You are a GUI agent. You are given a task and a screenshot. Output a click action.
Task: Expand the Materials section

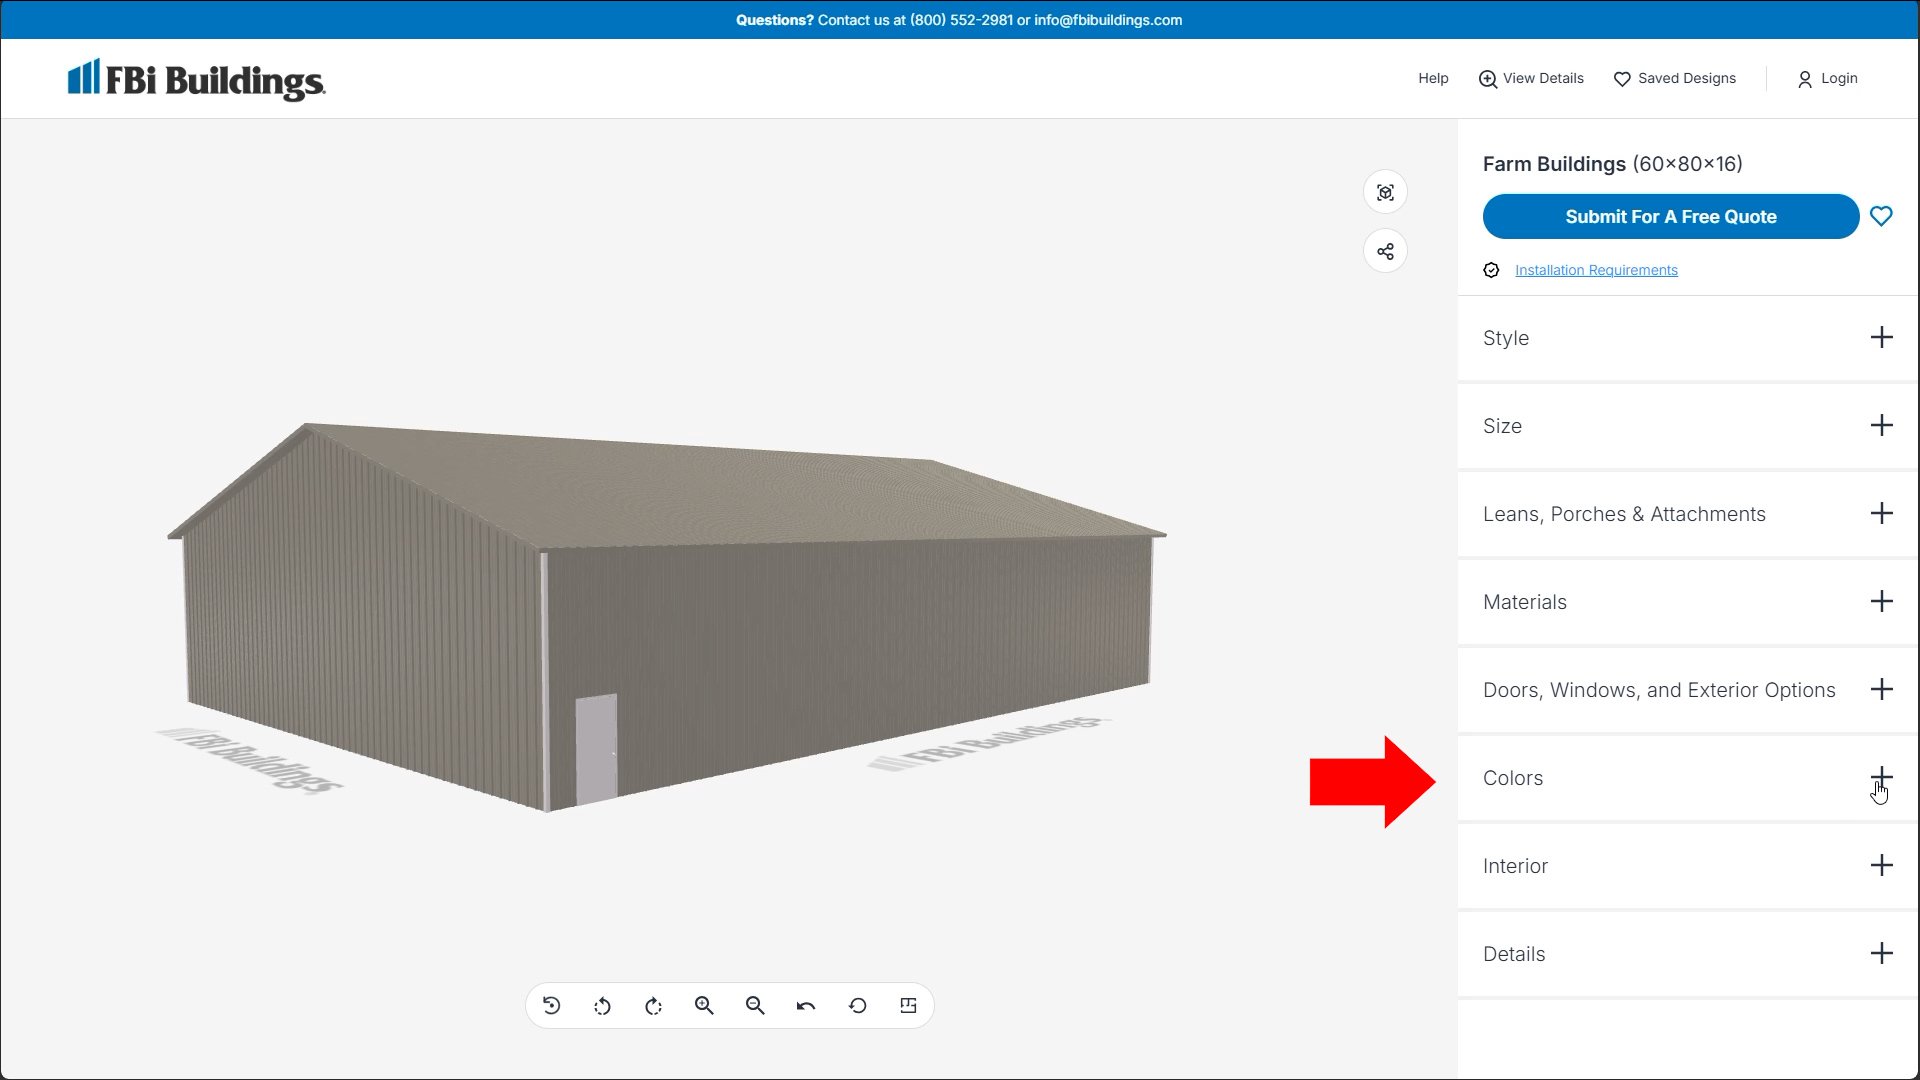point(1881,602)
